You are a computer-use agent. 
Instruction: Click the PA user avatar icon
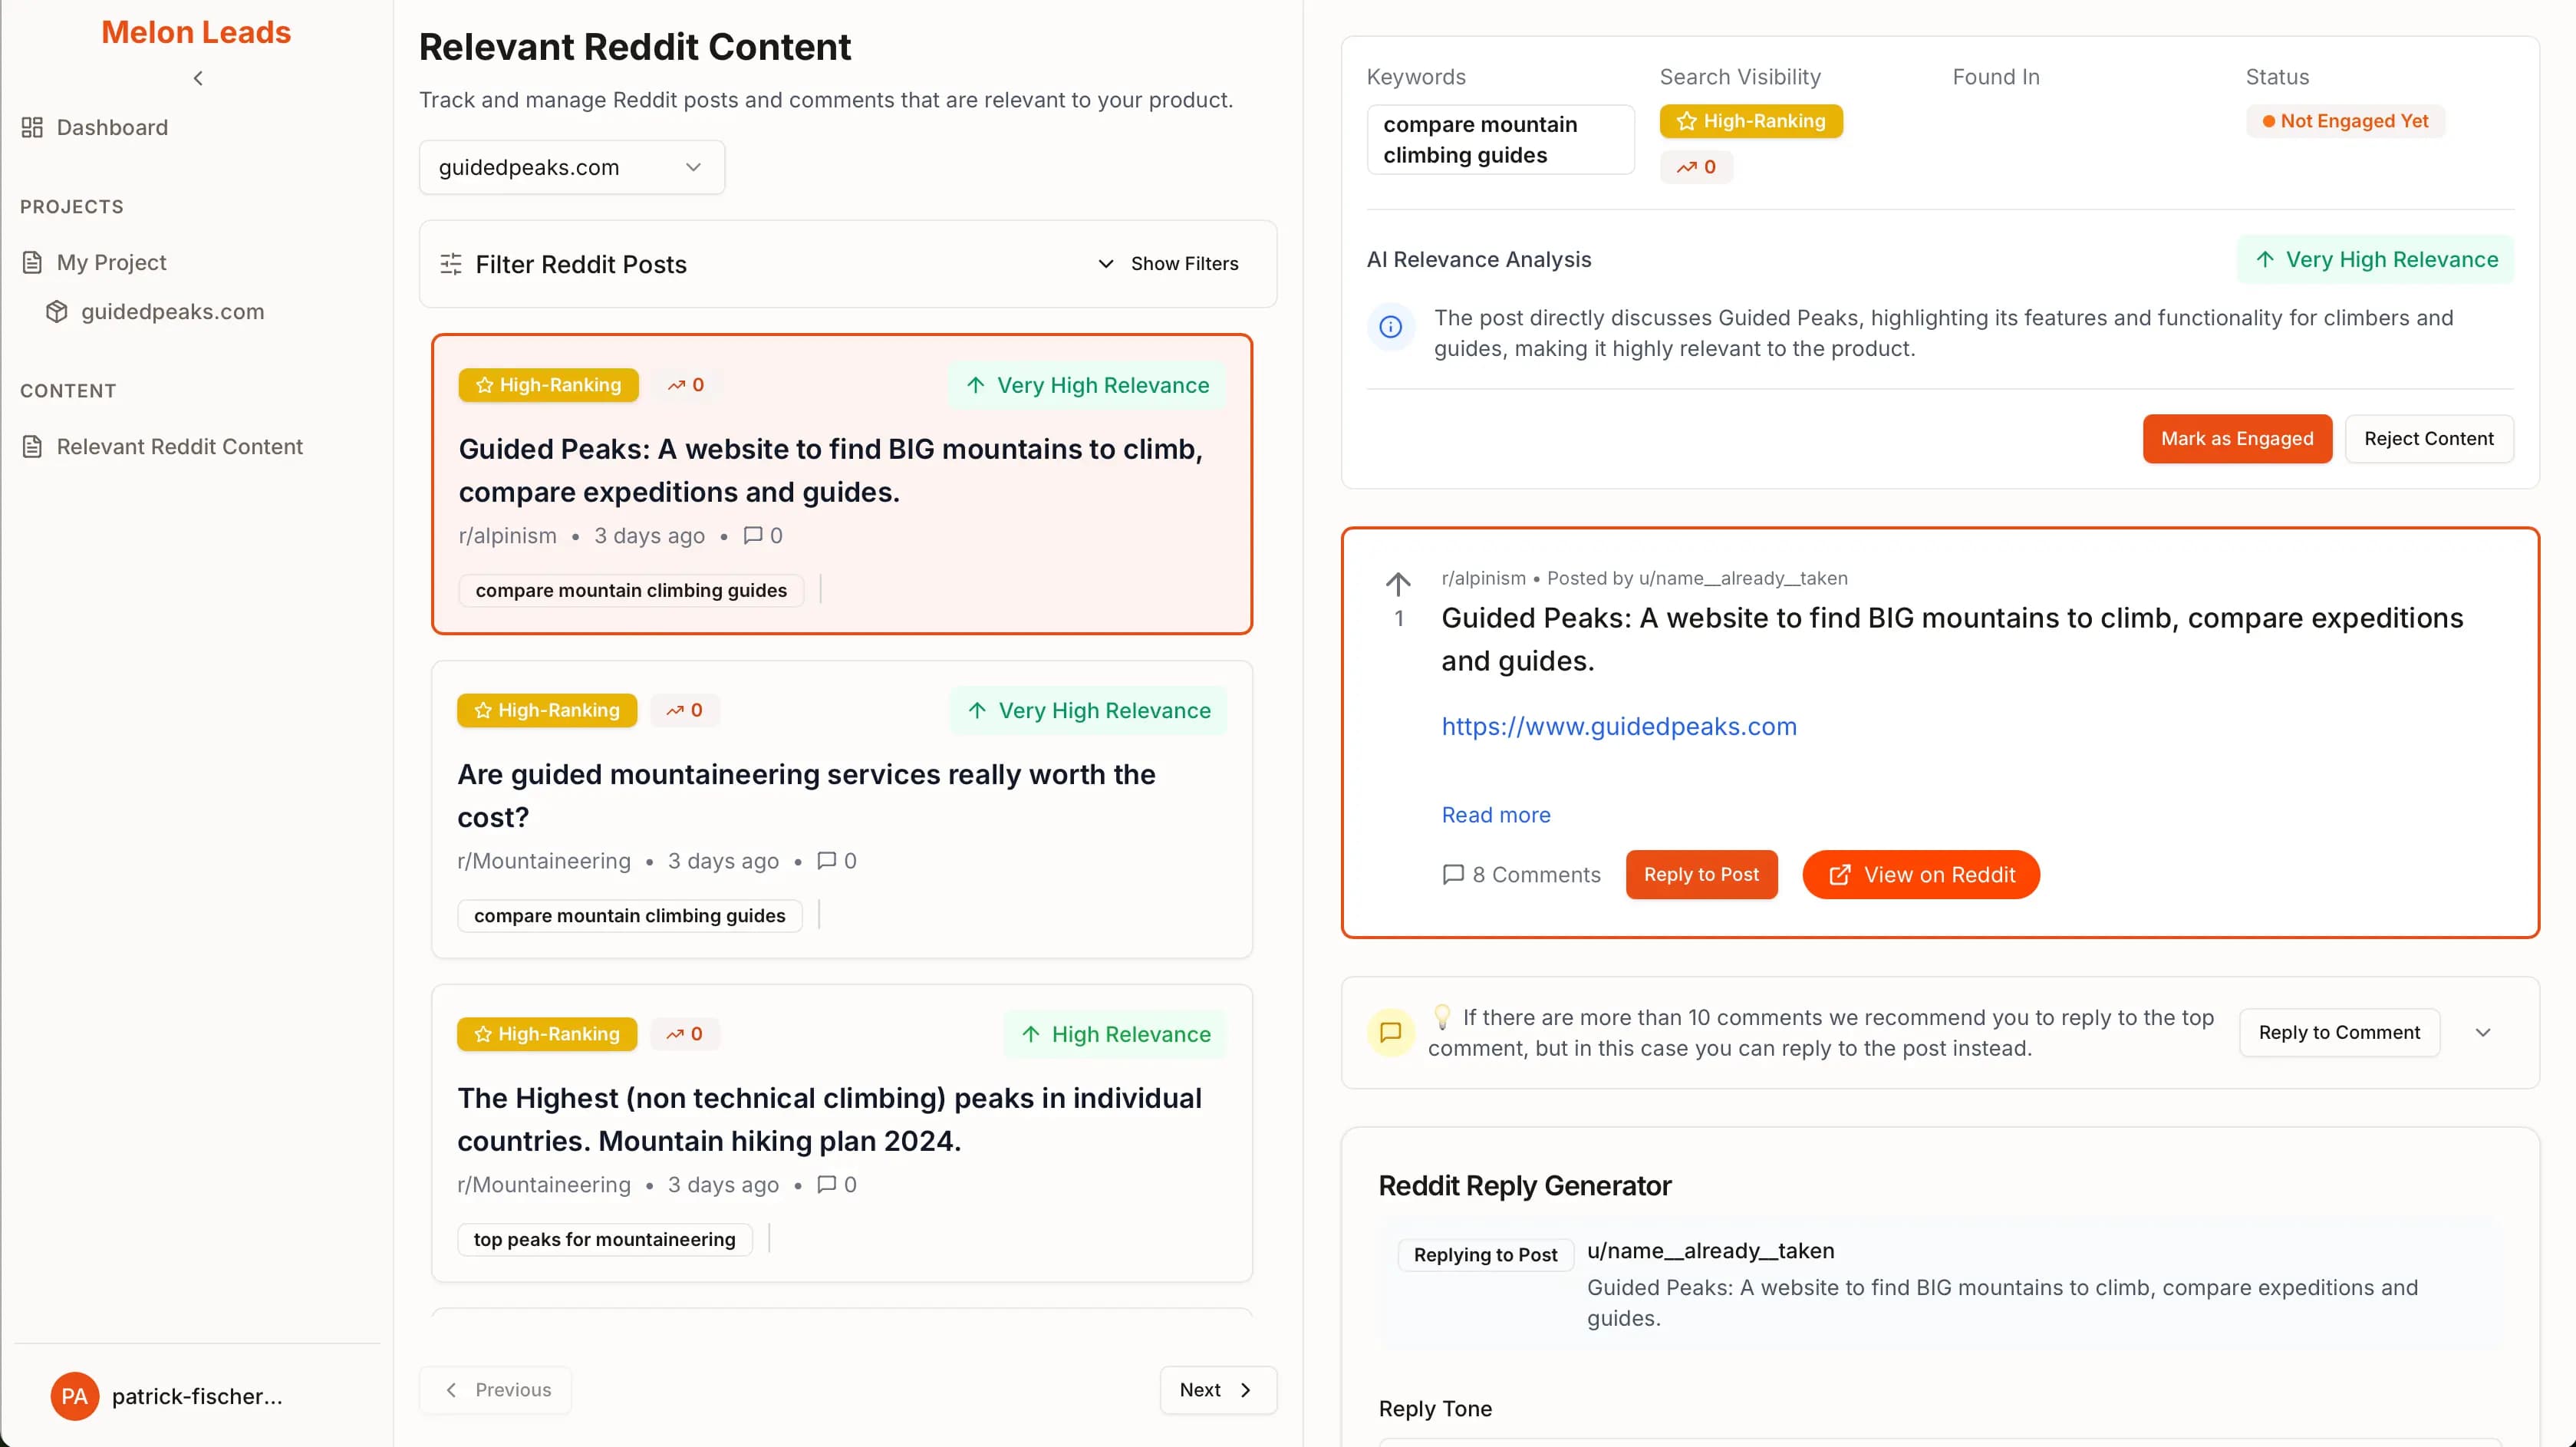(x=75, y=1396)
